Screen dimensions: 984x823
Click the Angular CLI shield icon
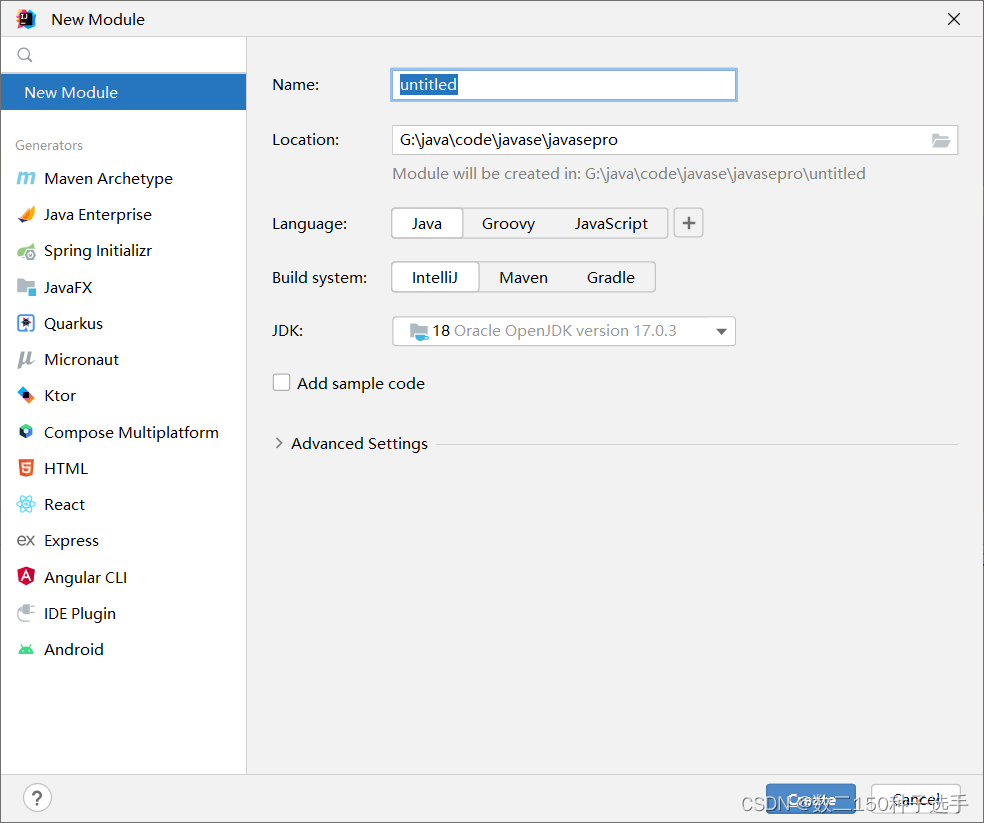pyautogui.click(x=26, y=576)
